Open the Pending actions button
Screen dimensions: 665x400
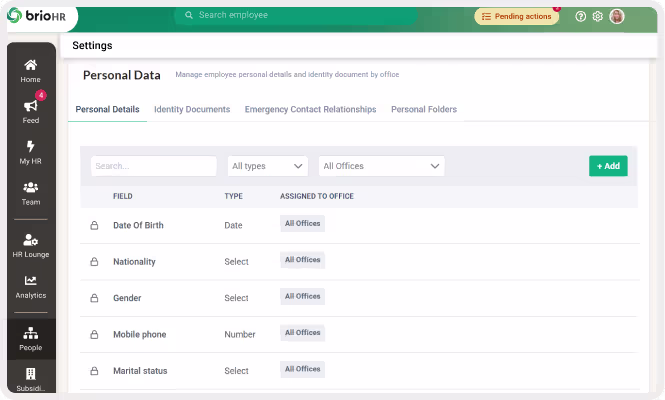pyautogui.click(x=516, y=16)
